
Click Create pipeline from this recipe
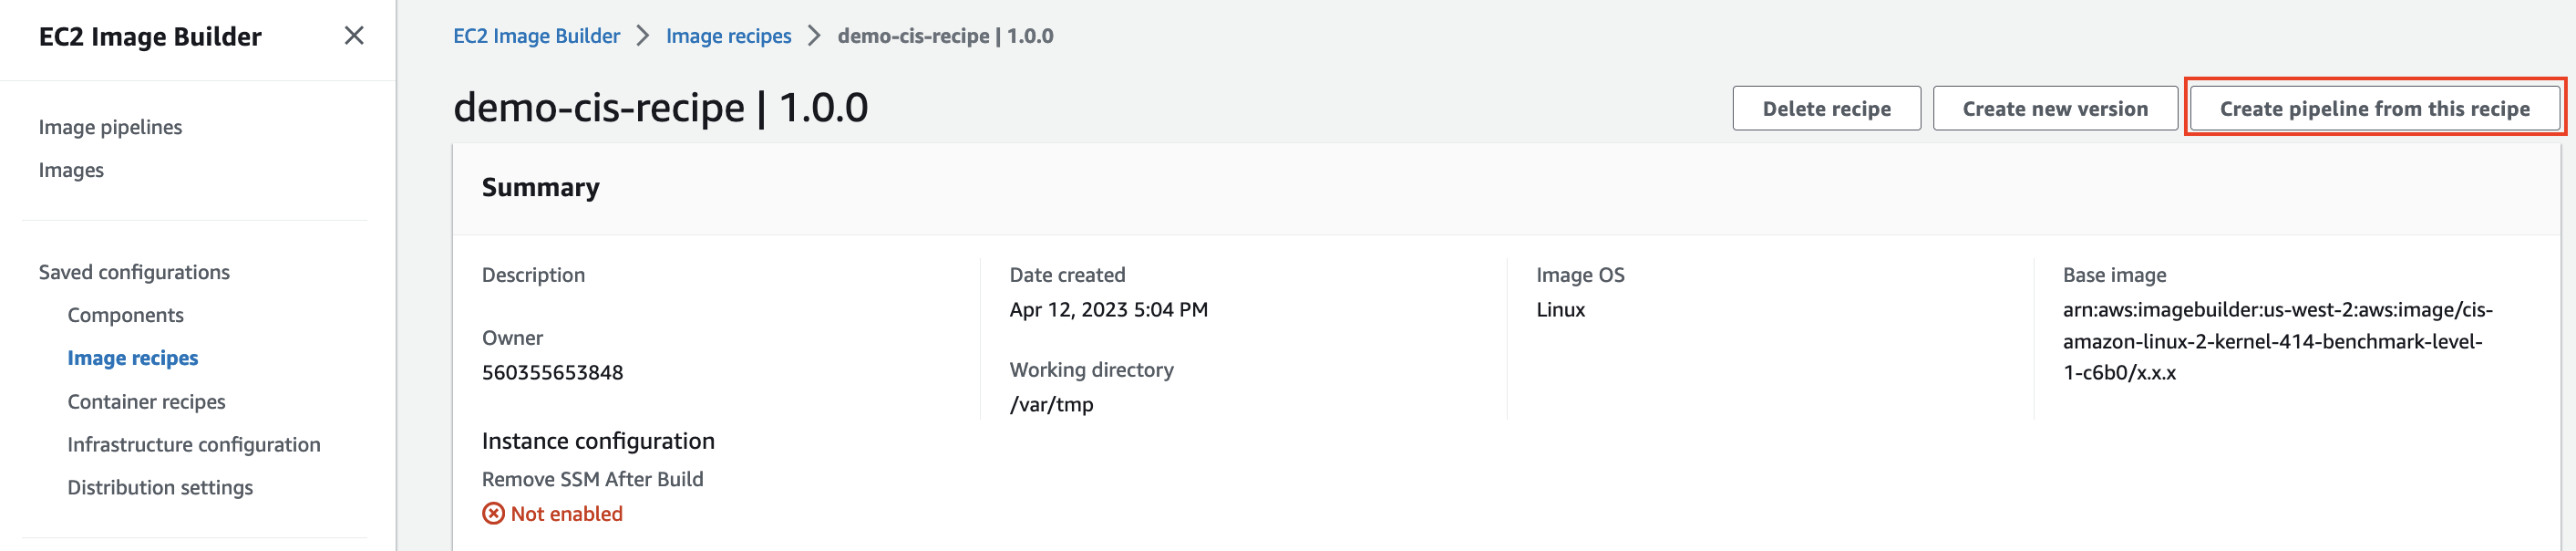point(2374,108)
